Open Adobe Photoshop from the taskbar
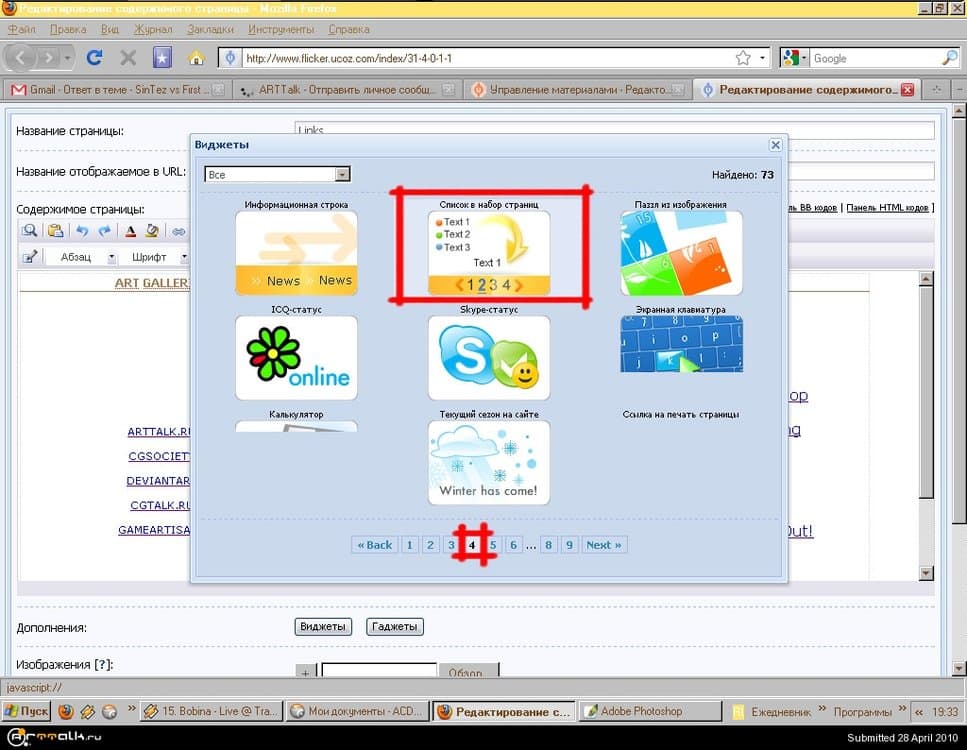967x750 pixels. coord(650,712)
